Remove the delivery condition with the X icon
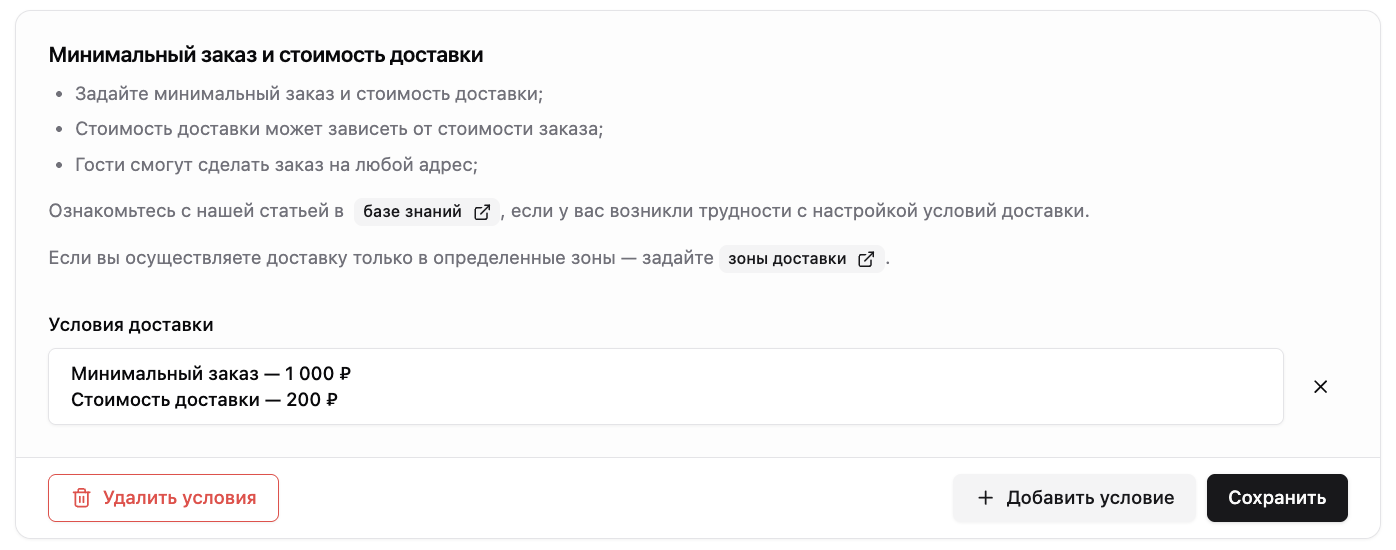Viewport: 1396px width, 550px height. tap(1320, 387)
